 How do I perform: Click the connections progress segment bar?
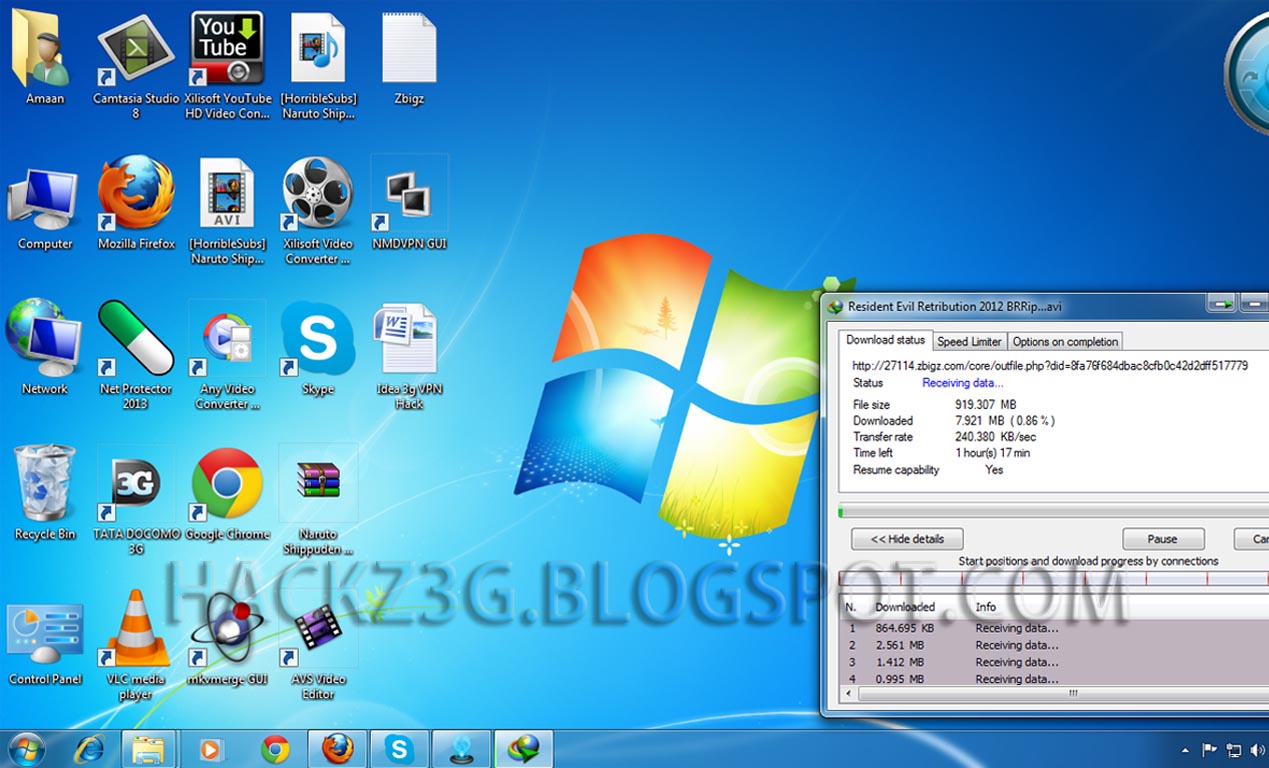pos(1053,579)
